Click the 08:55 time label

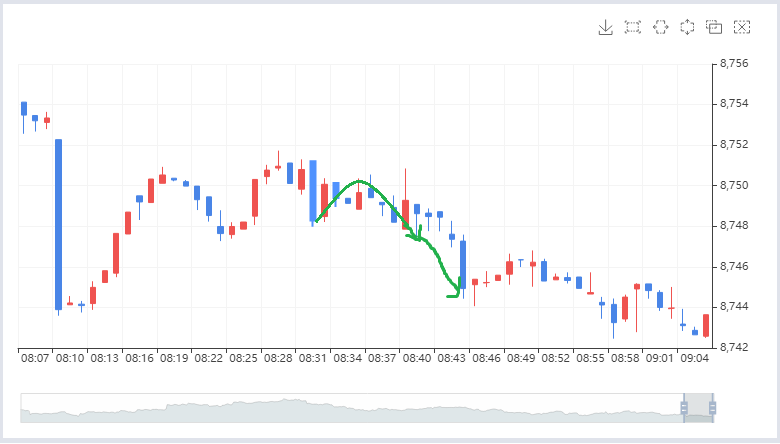click(x=590, y=358)
